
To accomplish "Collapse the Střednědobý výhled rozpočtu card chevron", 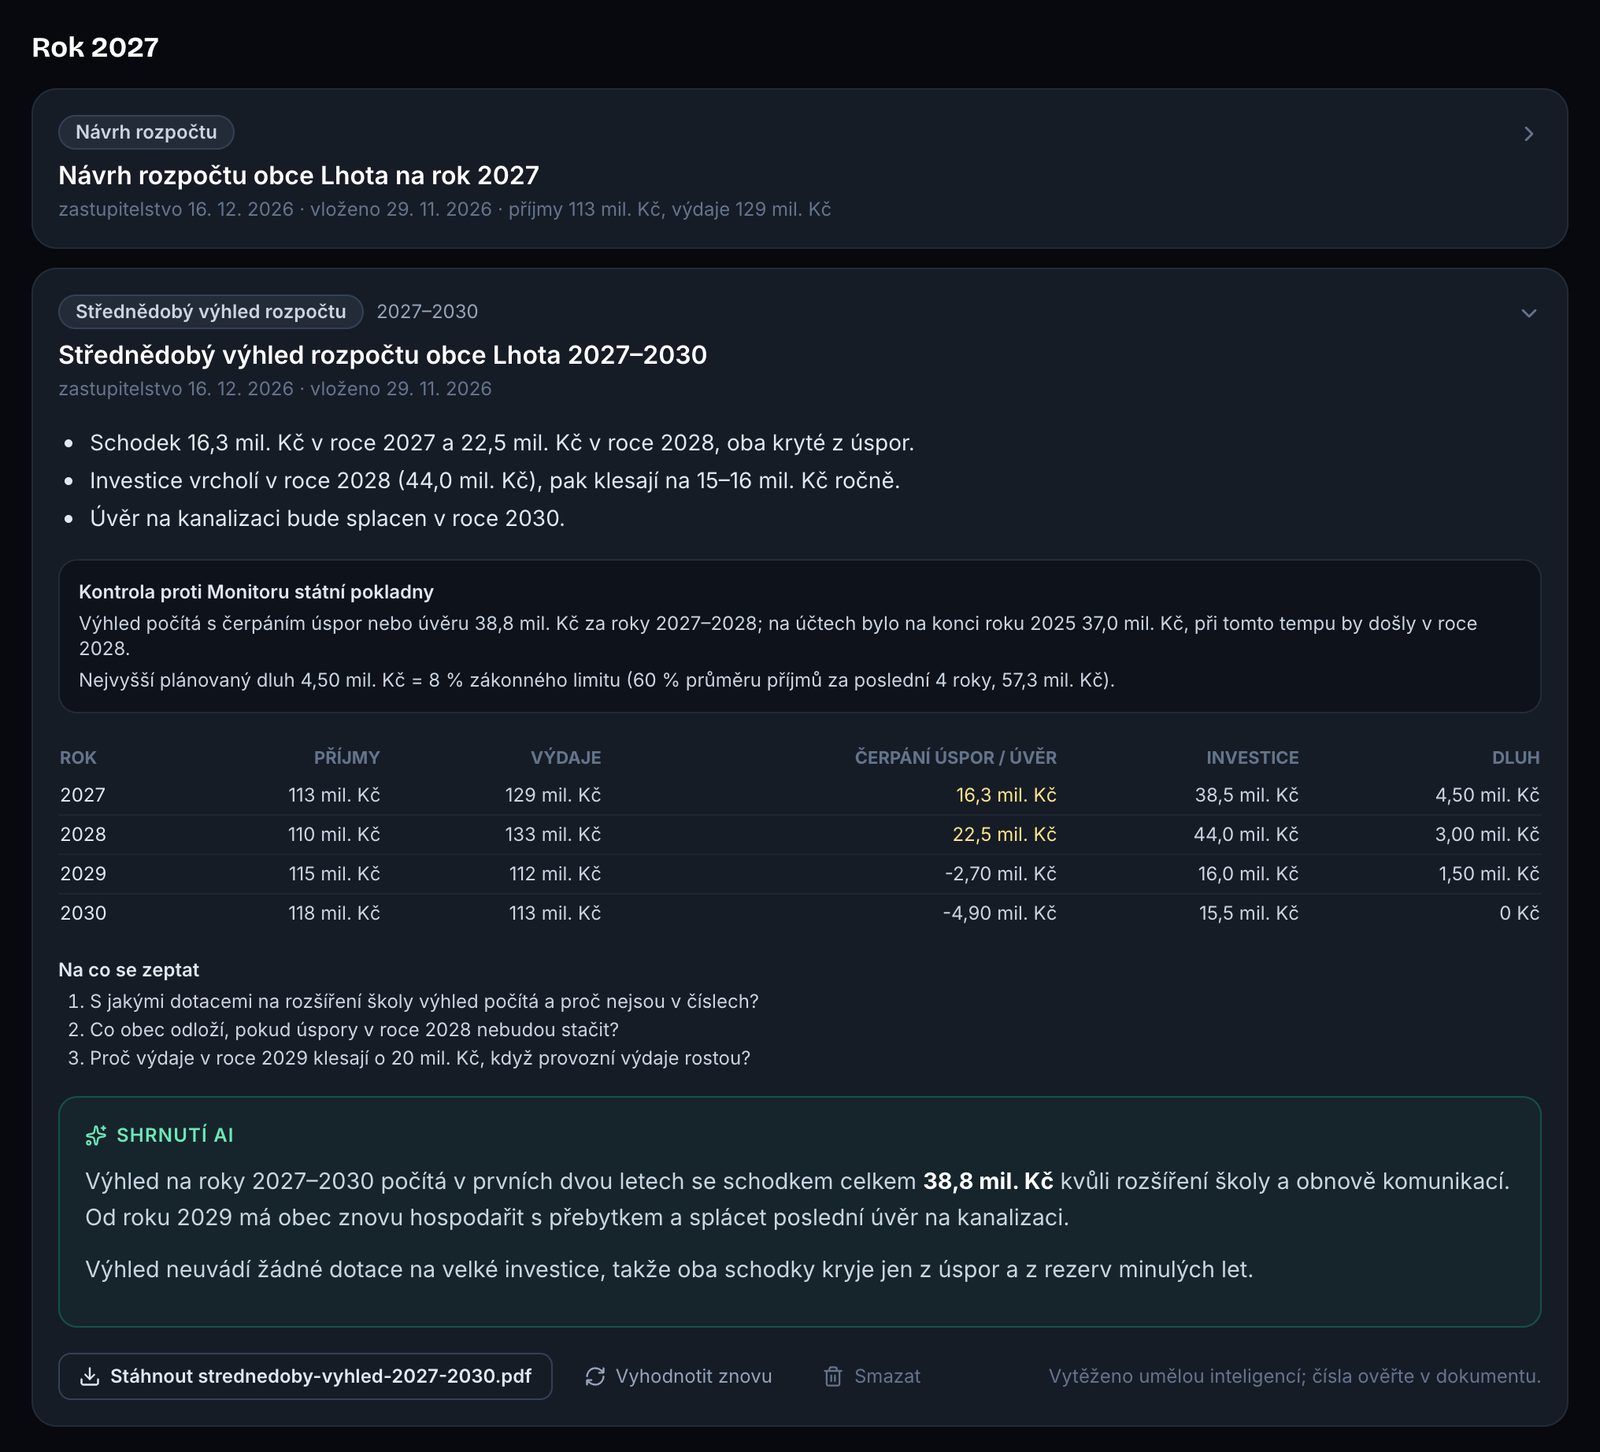I will click(x=1528, y=313).
